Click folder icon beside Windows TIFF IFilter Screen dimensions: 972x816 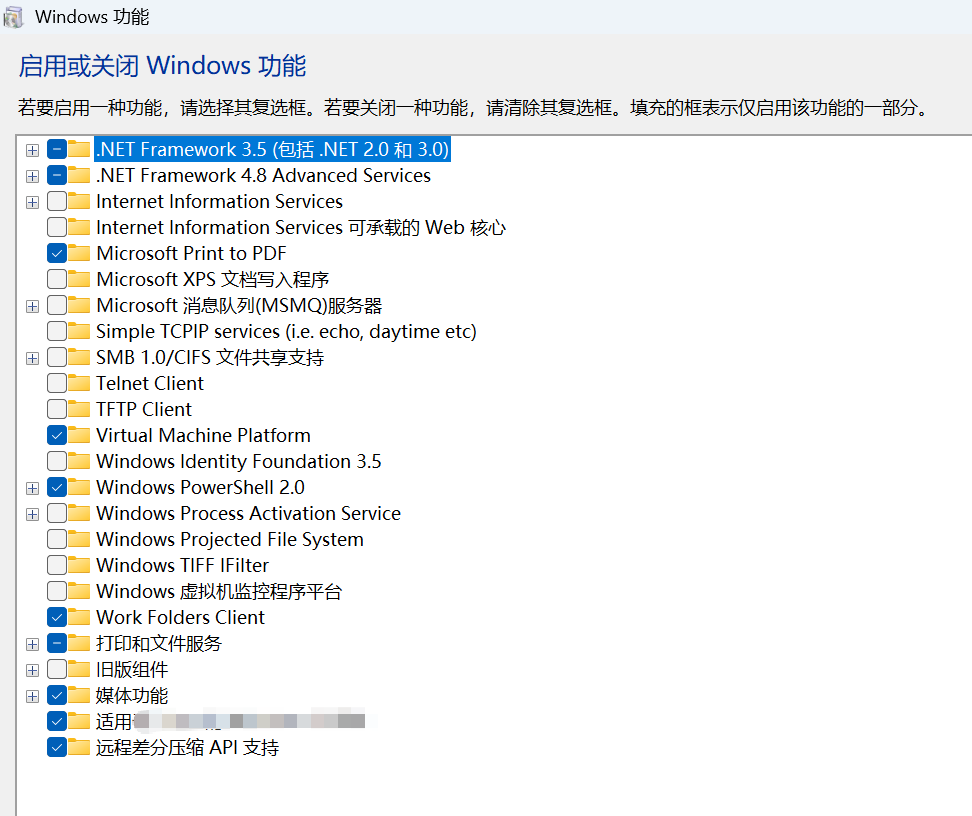pos(79,566)
